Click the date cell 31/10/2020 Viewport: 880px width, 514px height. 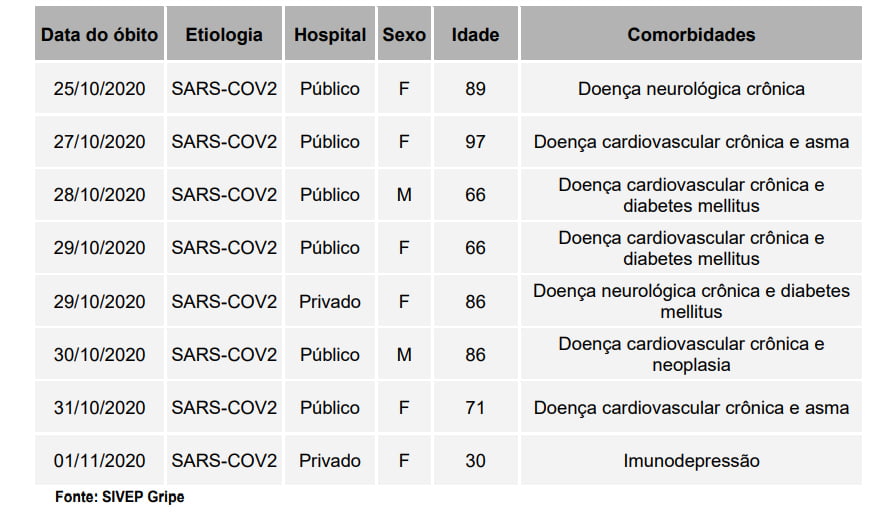[x=99, y=408]
